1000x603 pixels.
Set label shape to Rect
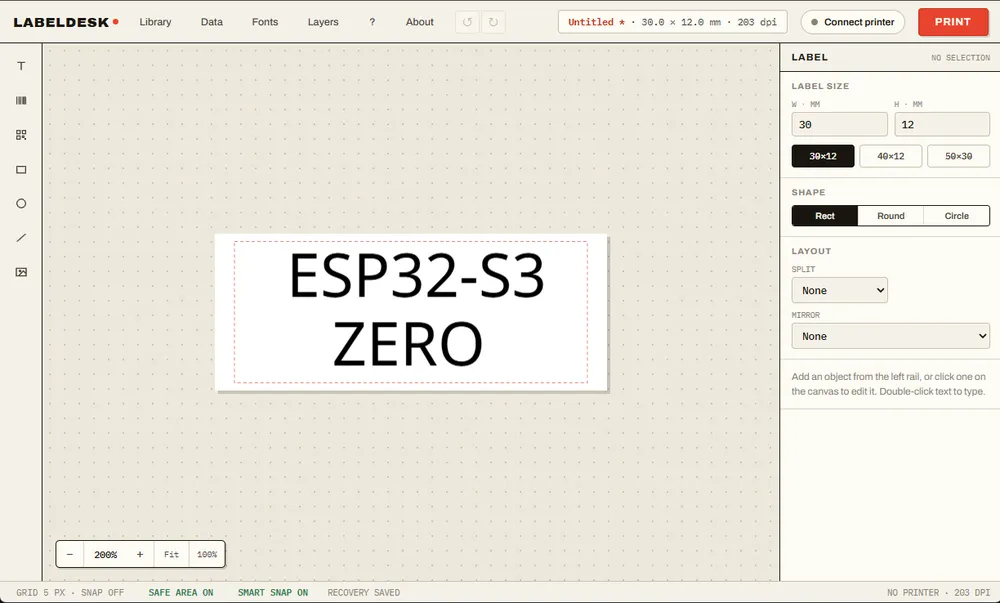(825, 216)
